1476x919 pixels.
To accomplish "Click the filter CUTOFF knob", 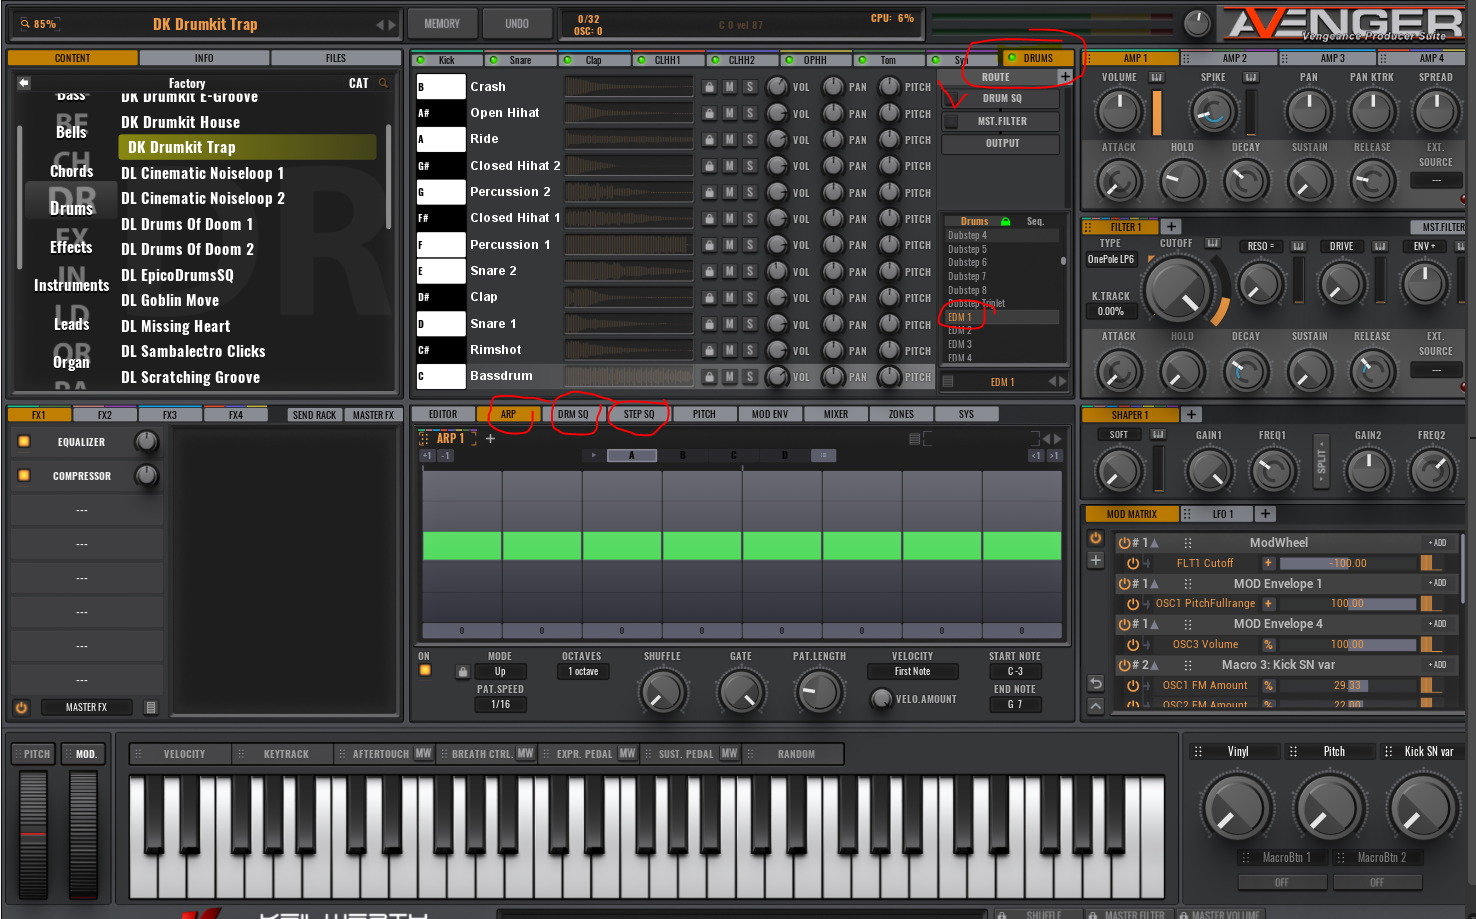I will click(1180, 291).
